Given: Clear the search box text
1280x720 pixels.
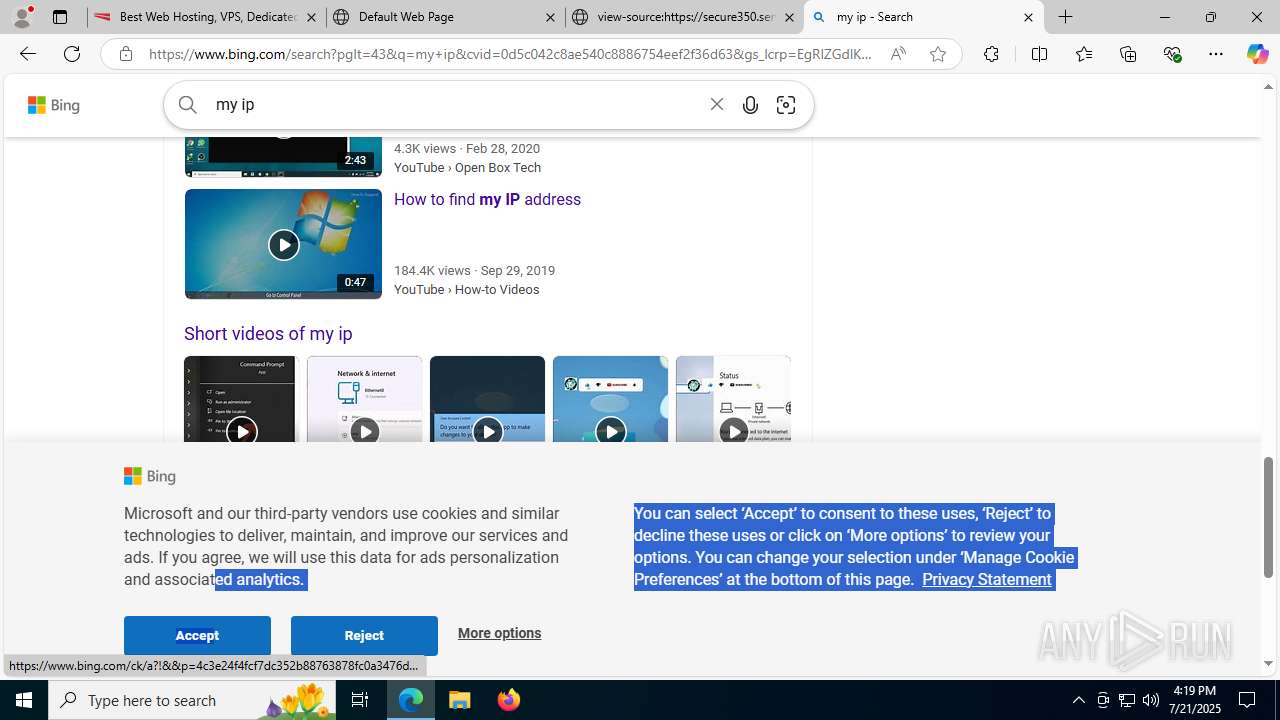Looking at the screenshot, I should coord(716,104).
